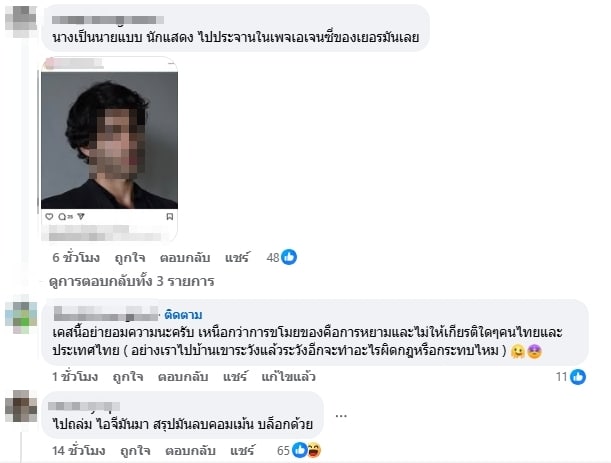Click ติดตาม to follow the second commenter
The width and height of the screenshot is (611, 463).
(183, 315)
